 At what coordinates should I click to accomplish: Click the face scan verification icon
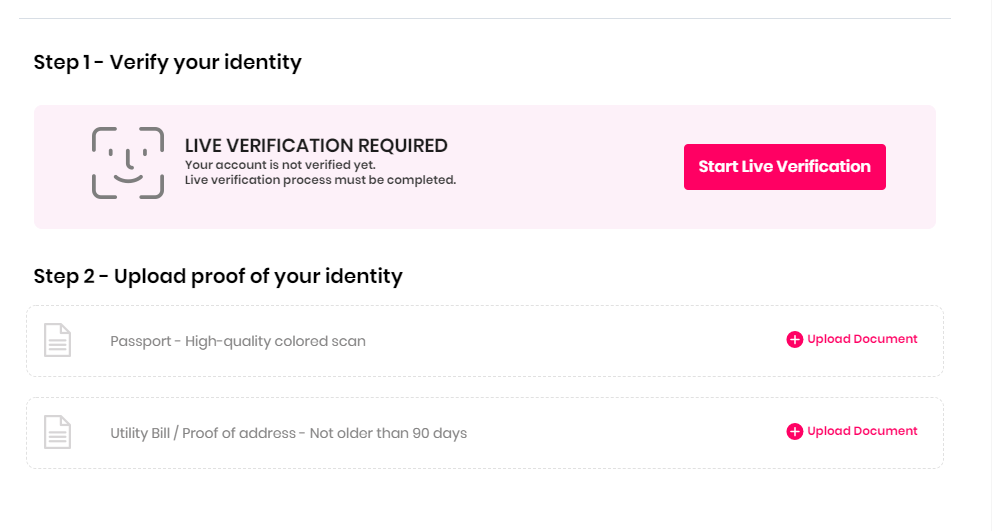[128, 163]
